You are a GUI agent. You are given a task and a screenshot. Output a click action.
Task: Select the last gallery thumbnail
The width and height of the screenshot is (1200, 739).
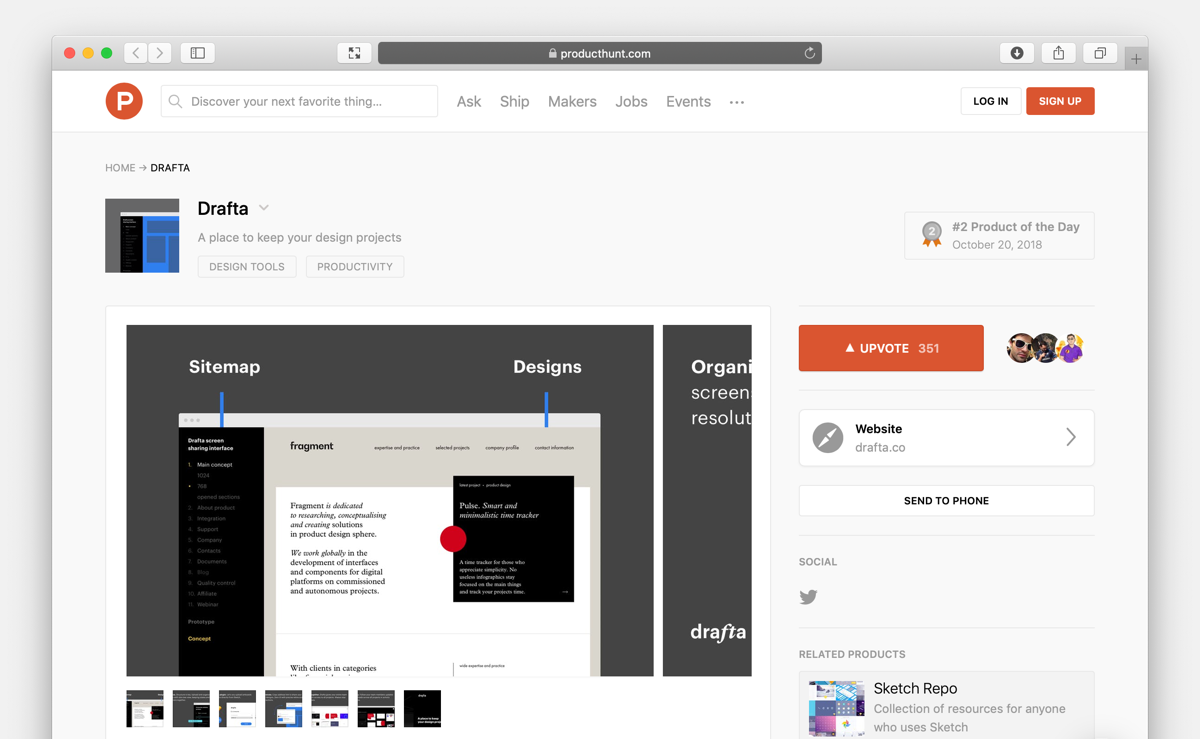point(422,708)
